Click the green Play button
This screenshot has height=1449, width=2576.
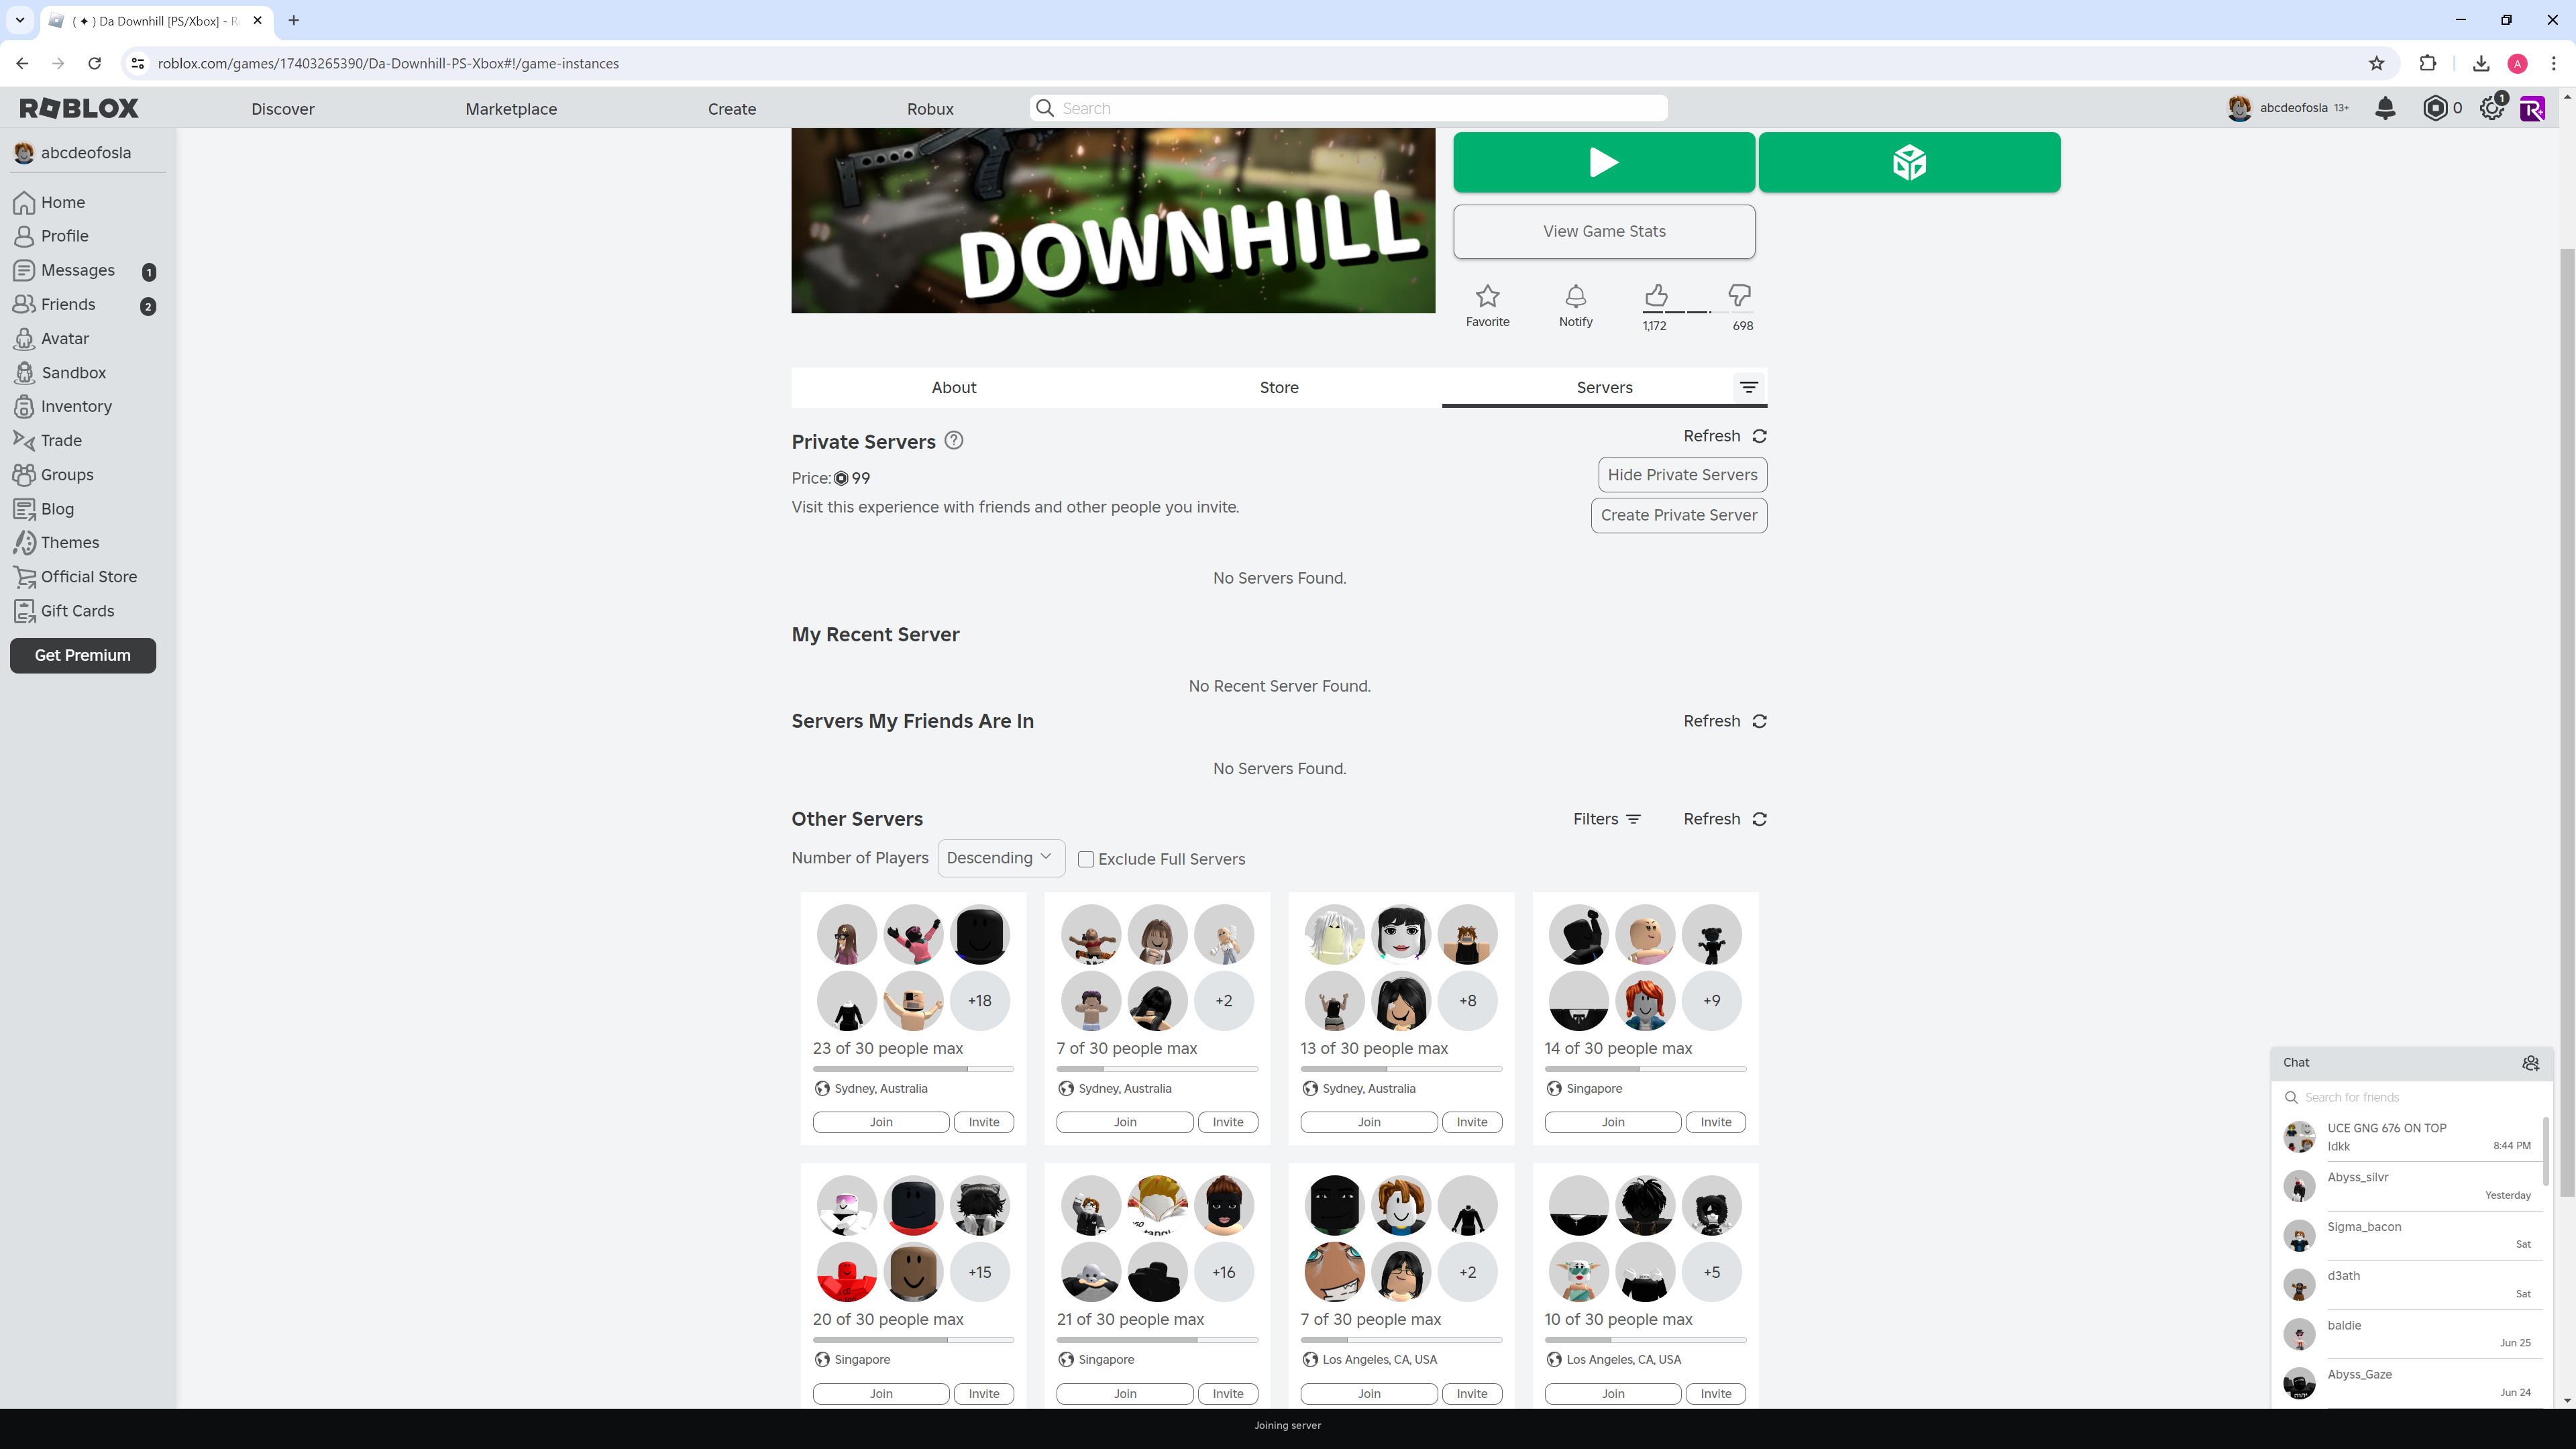[x=1604, y=162]
